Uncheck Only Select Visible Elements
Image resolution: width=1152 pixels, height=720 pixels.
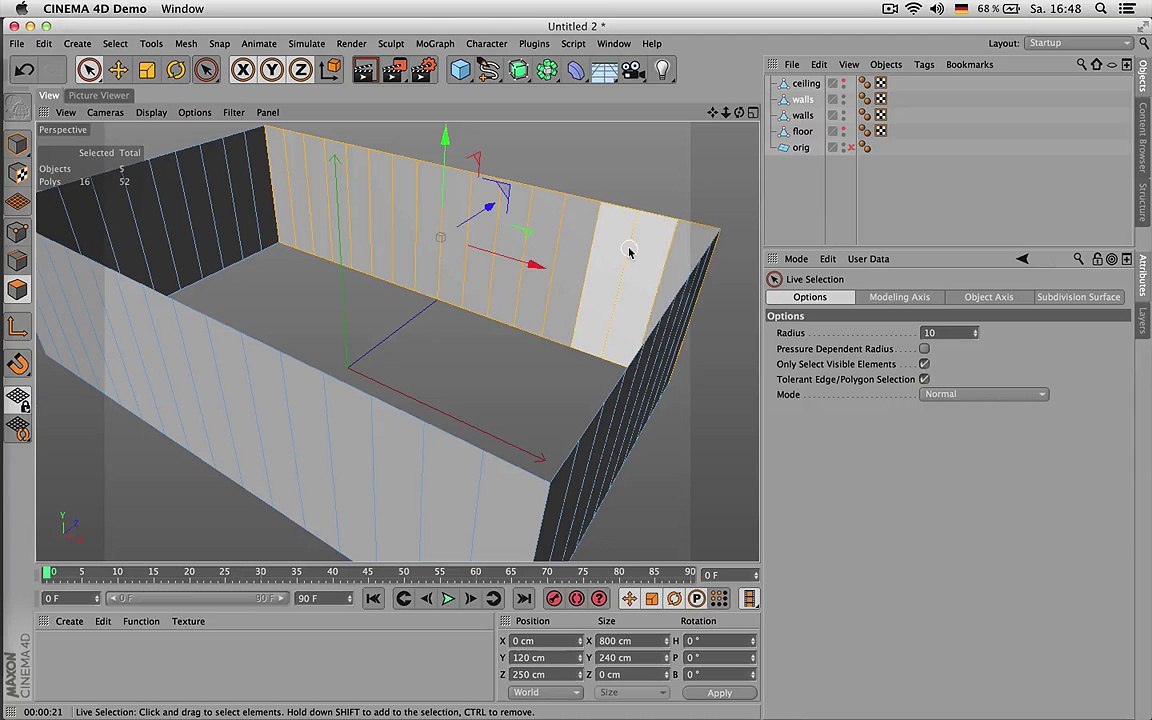coord(924,364)
